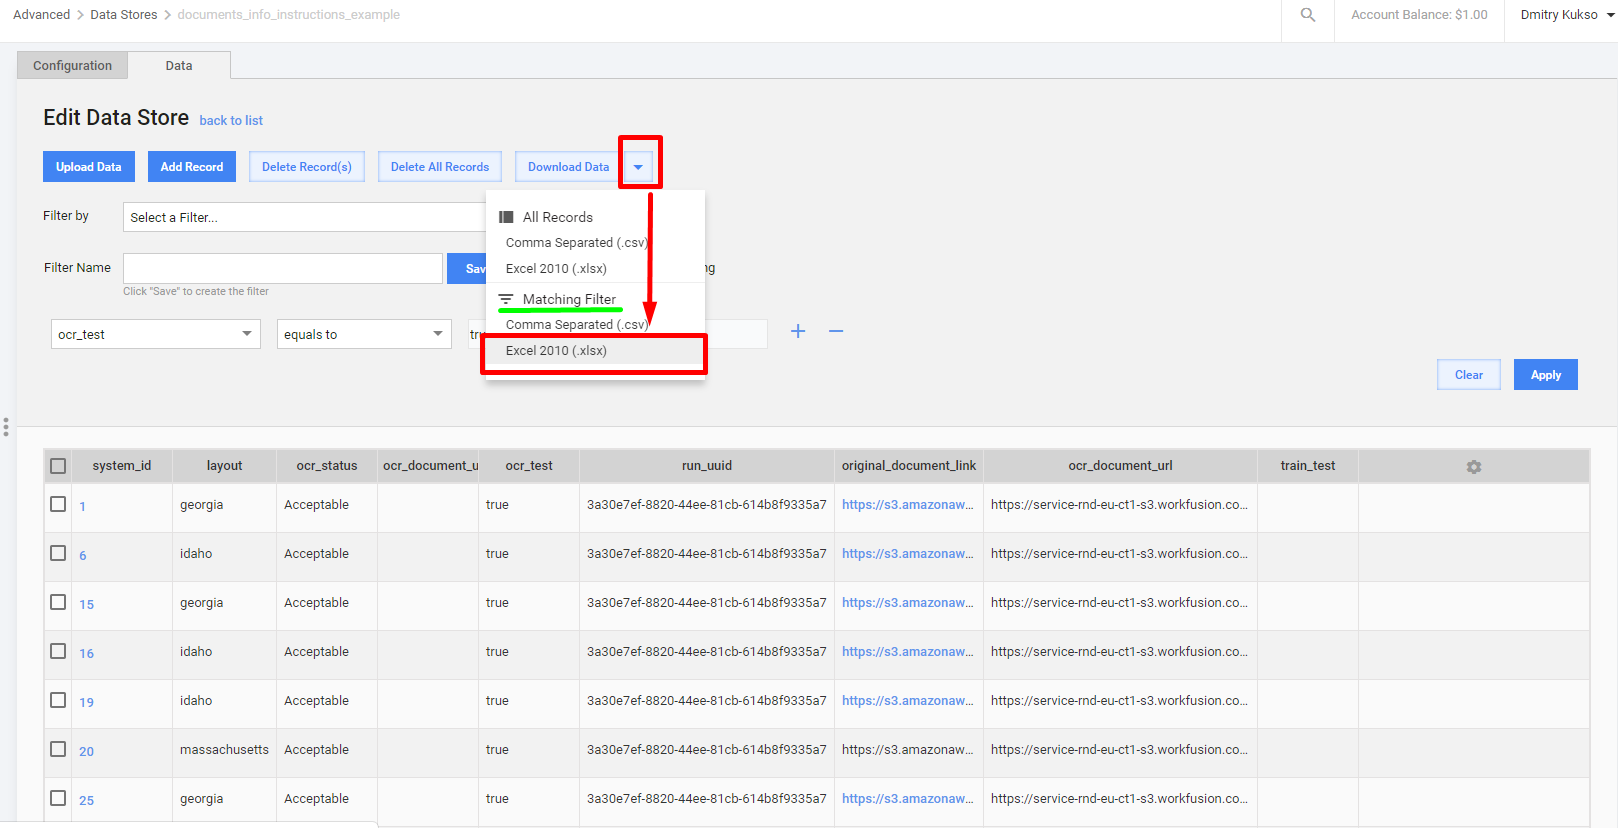Open the search magnifier icon
1618x828 pixels.
click(x=1307, y=15)
